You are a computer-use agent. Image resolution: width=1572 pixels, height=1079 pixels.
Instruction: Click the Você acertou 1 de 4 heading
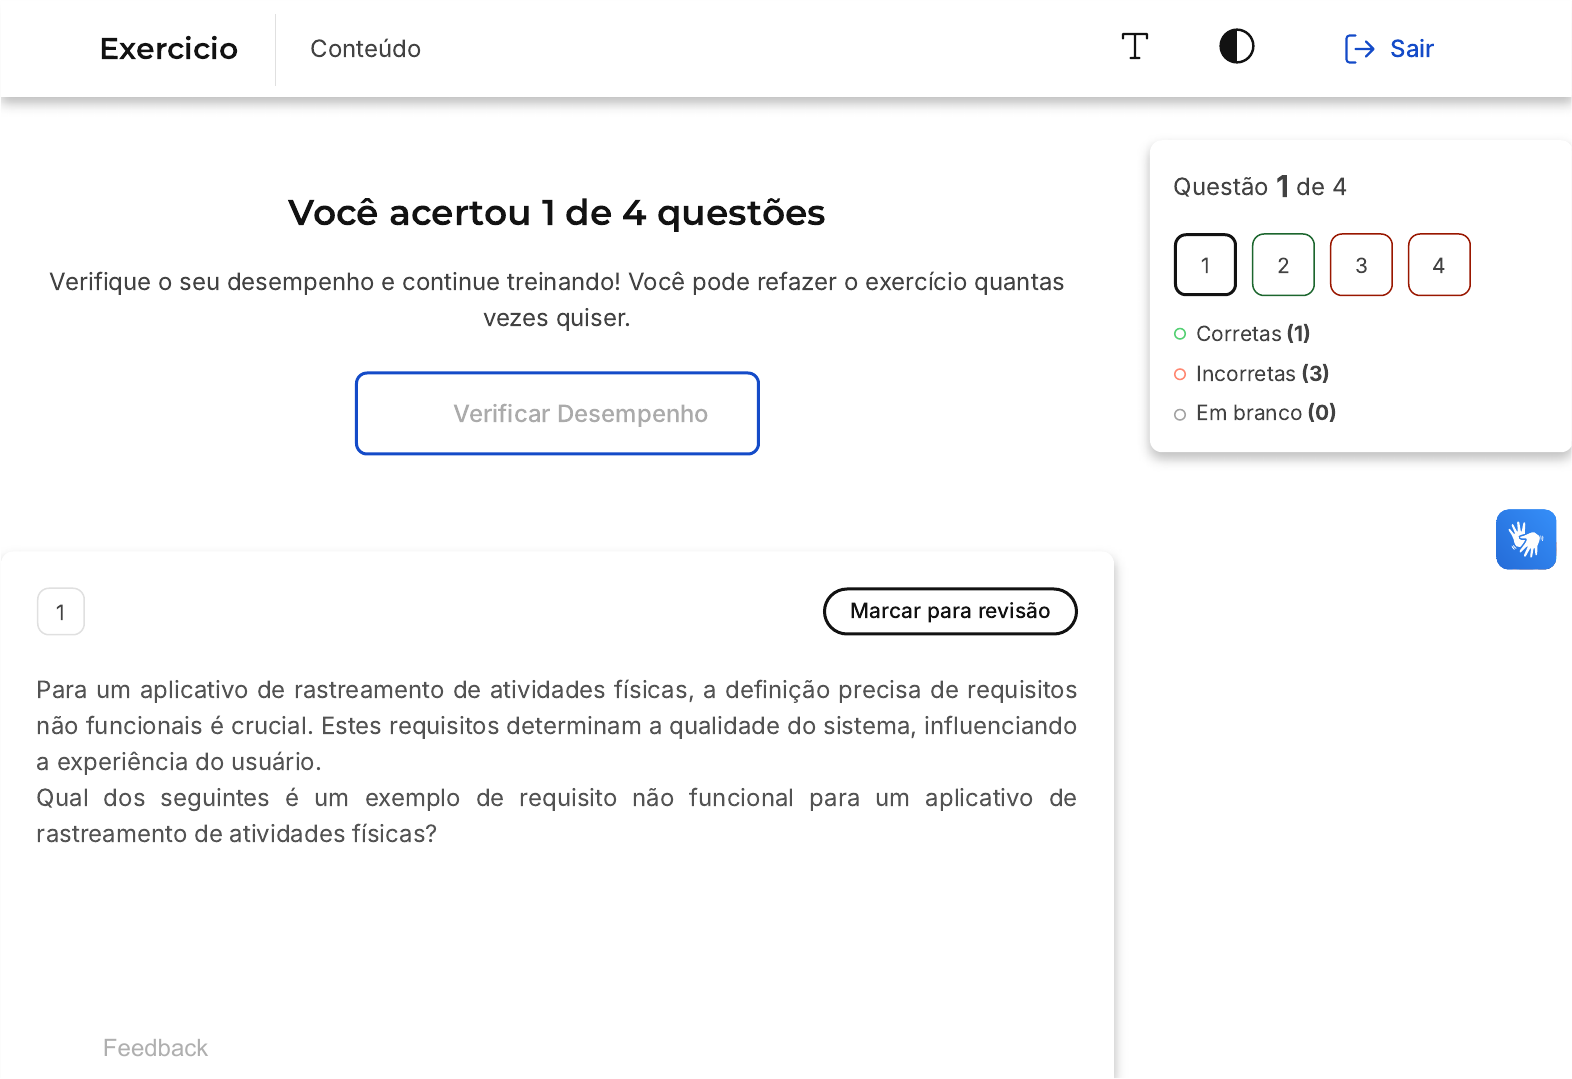[x=556, y=213]
